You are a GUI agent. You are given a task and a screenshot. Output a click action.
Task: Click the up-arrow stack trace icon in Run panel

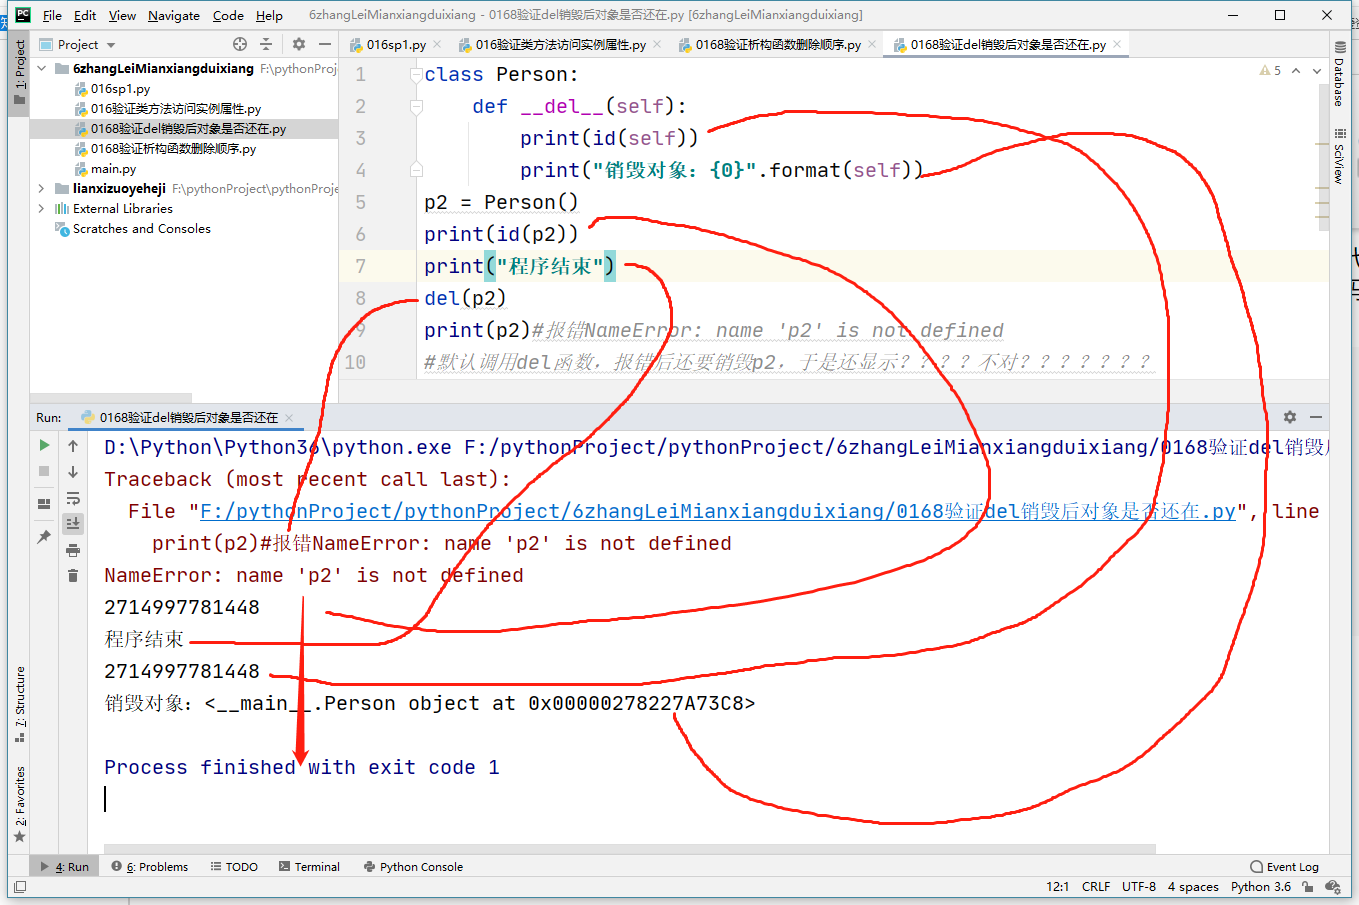73,445
